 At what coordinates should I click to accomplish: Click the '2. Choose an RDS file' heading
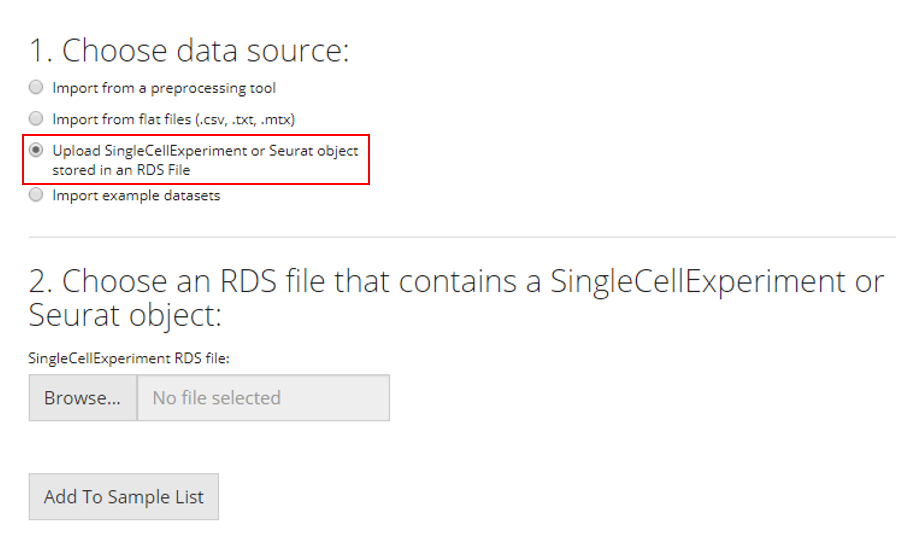point(285,282)
